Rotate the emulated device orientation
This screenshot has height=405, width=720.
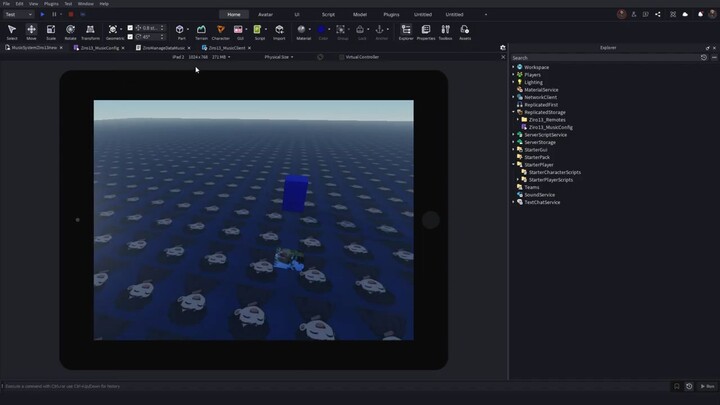(320, 57)
